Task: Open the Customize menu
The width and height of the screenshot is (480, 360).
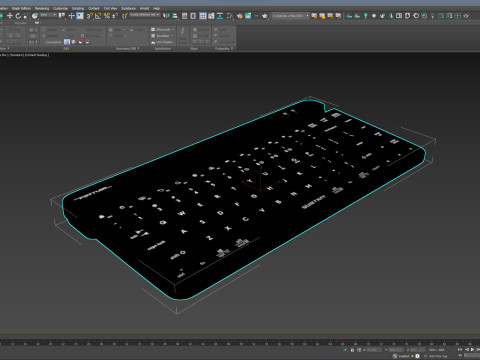Action: point(60,8)
